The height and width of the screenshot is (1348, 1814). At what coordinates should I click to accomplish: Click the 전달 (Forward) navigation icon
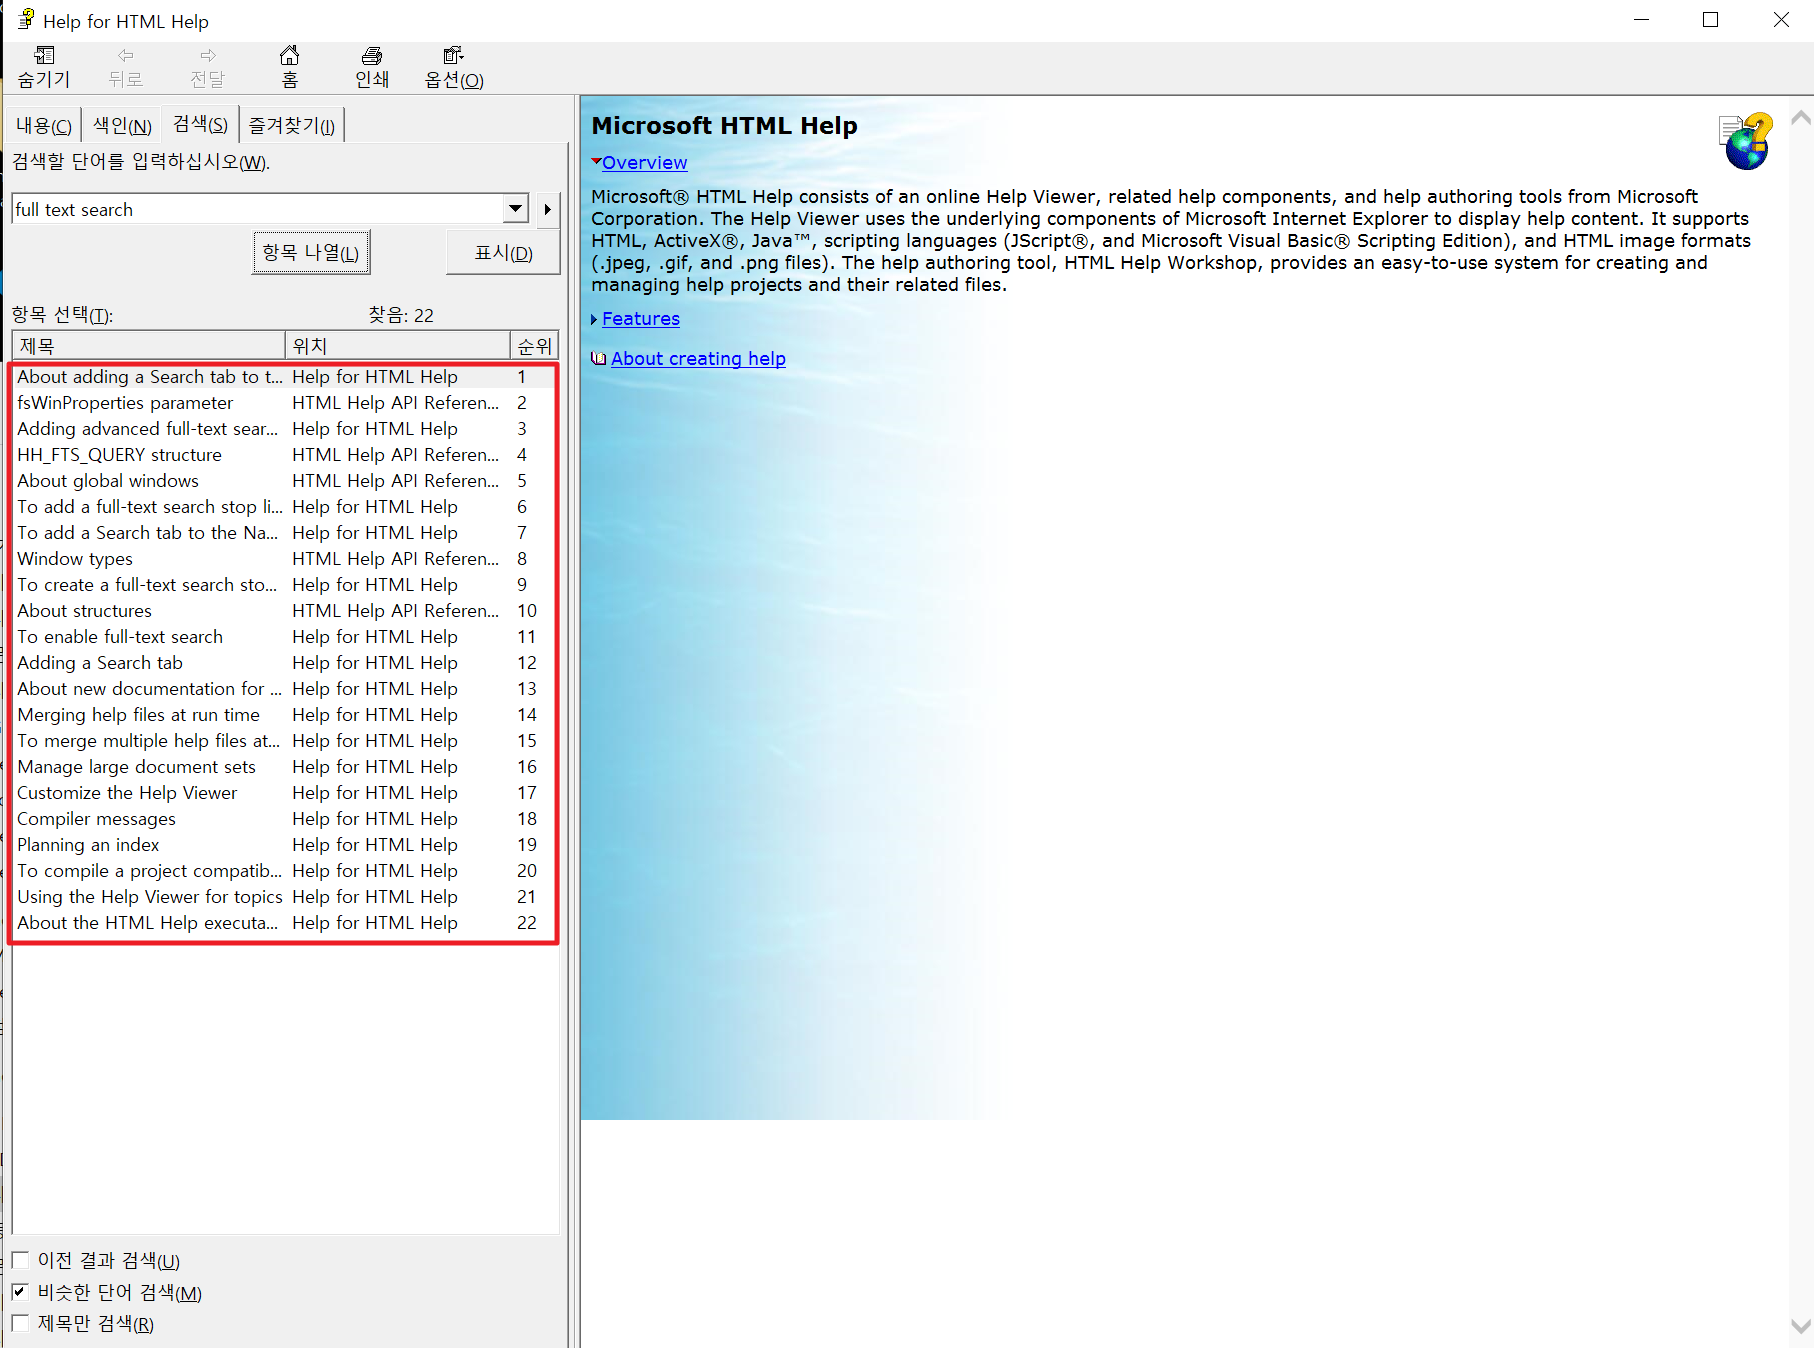point(207,66)
